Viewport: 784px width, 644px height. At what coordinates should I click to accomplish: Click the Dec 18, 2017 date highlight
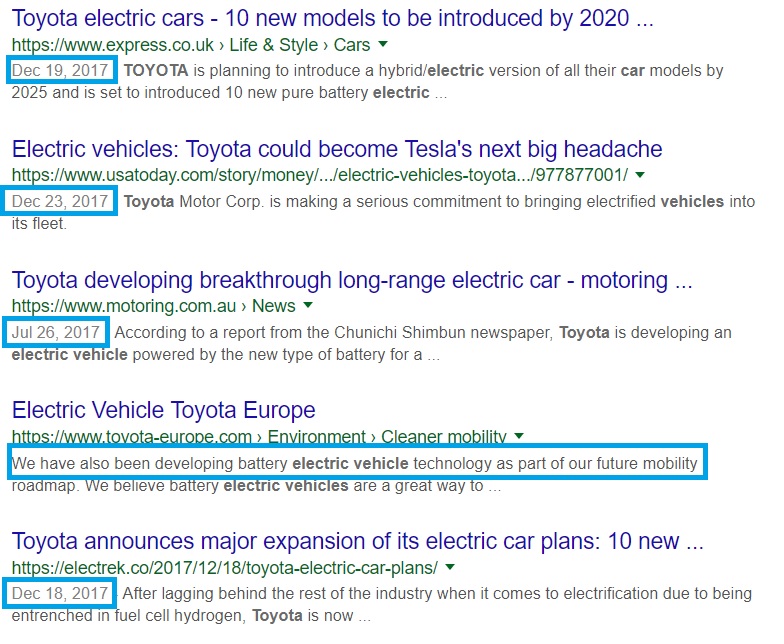(x=60, y=594)
